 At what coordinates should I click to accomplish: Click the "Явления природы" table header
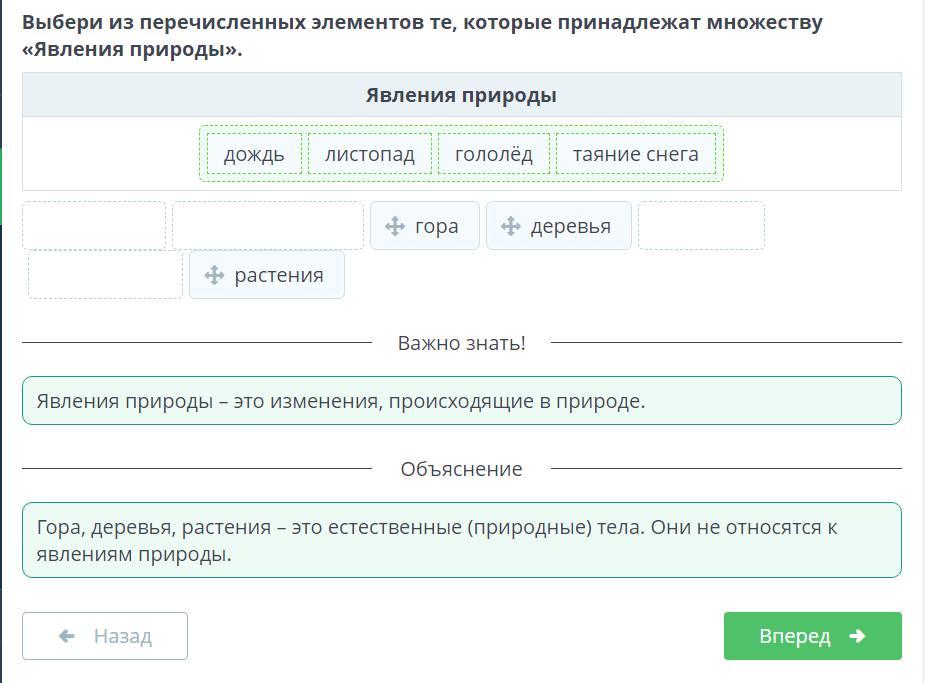pos(461,95)
